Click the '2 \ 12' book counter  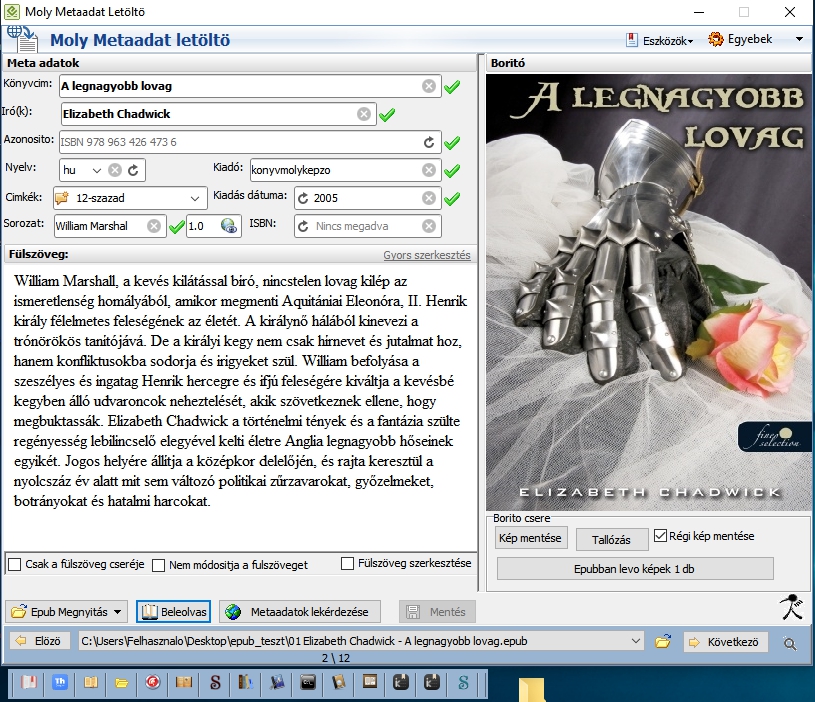point(336,658)
